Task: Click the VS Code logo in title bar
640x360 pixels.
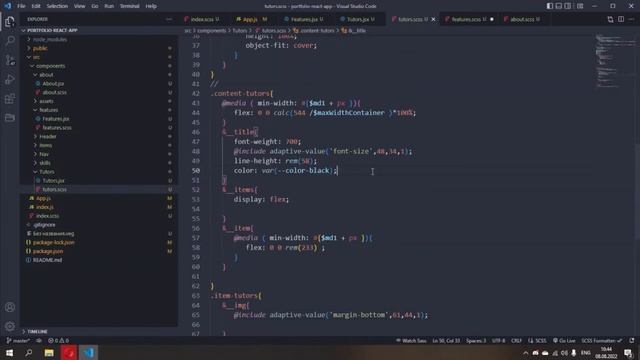Action: [x=7, y=6]
